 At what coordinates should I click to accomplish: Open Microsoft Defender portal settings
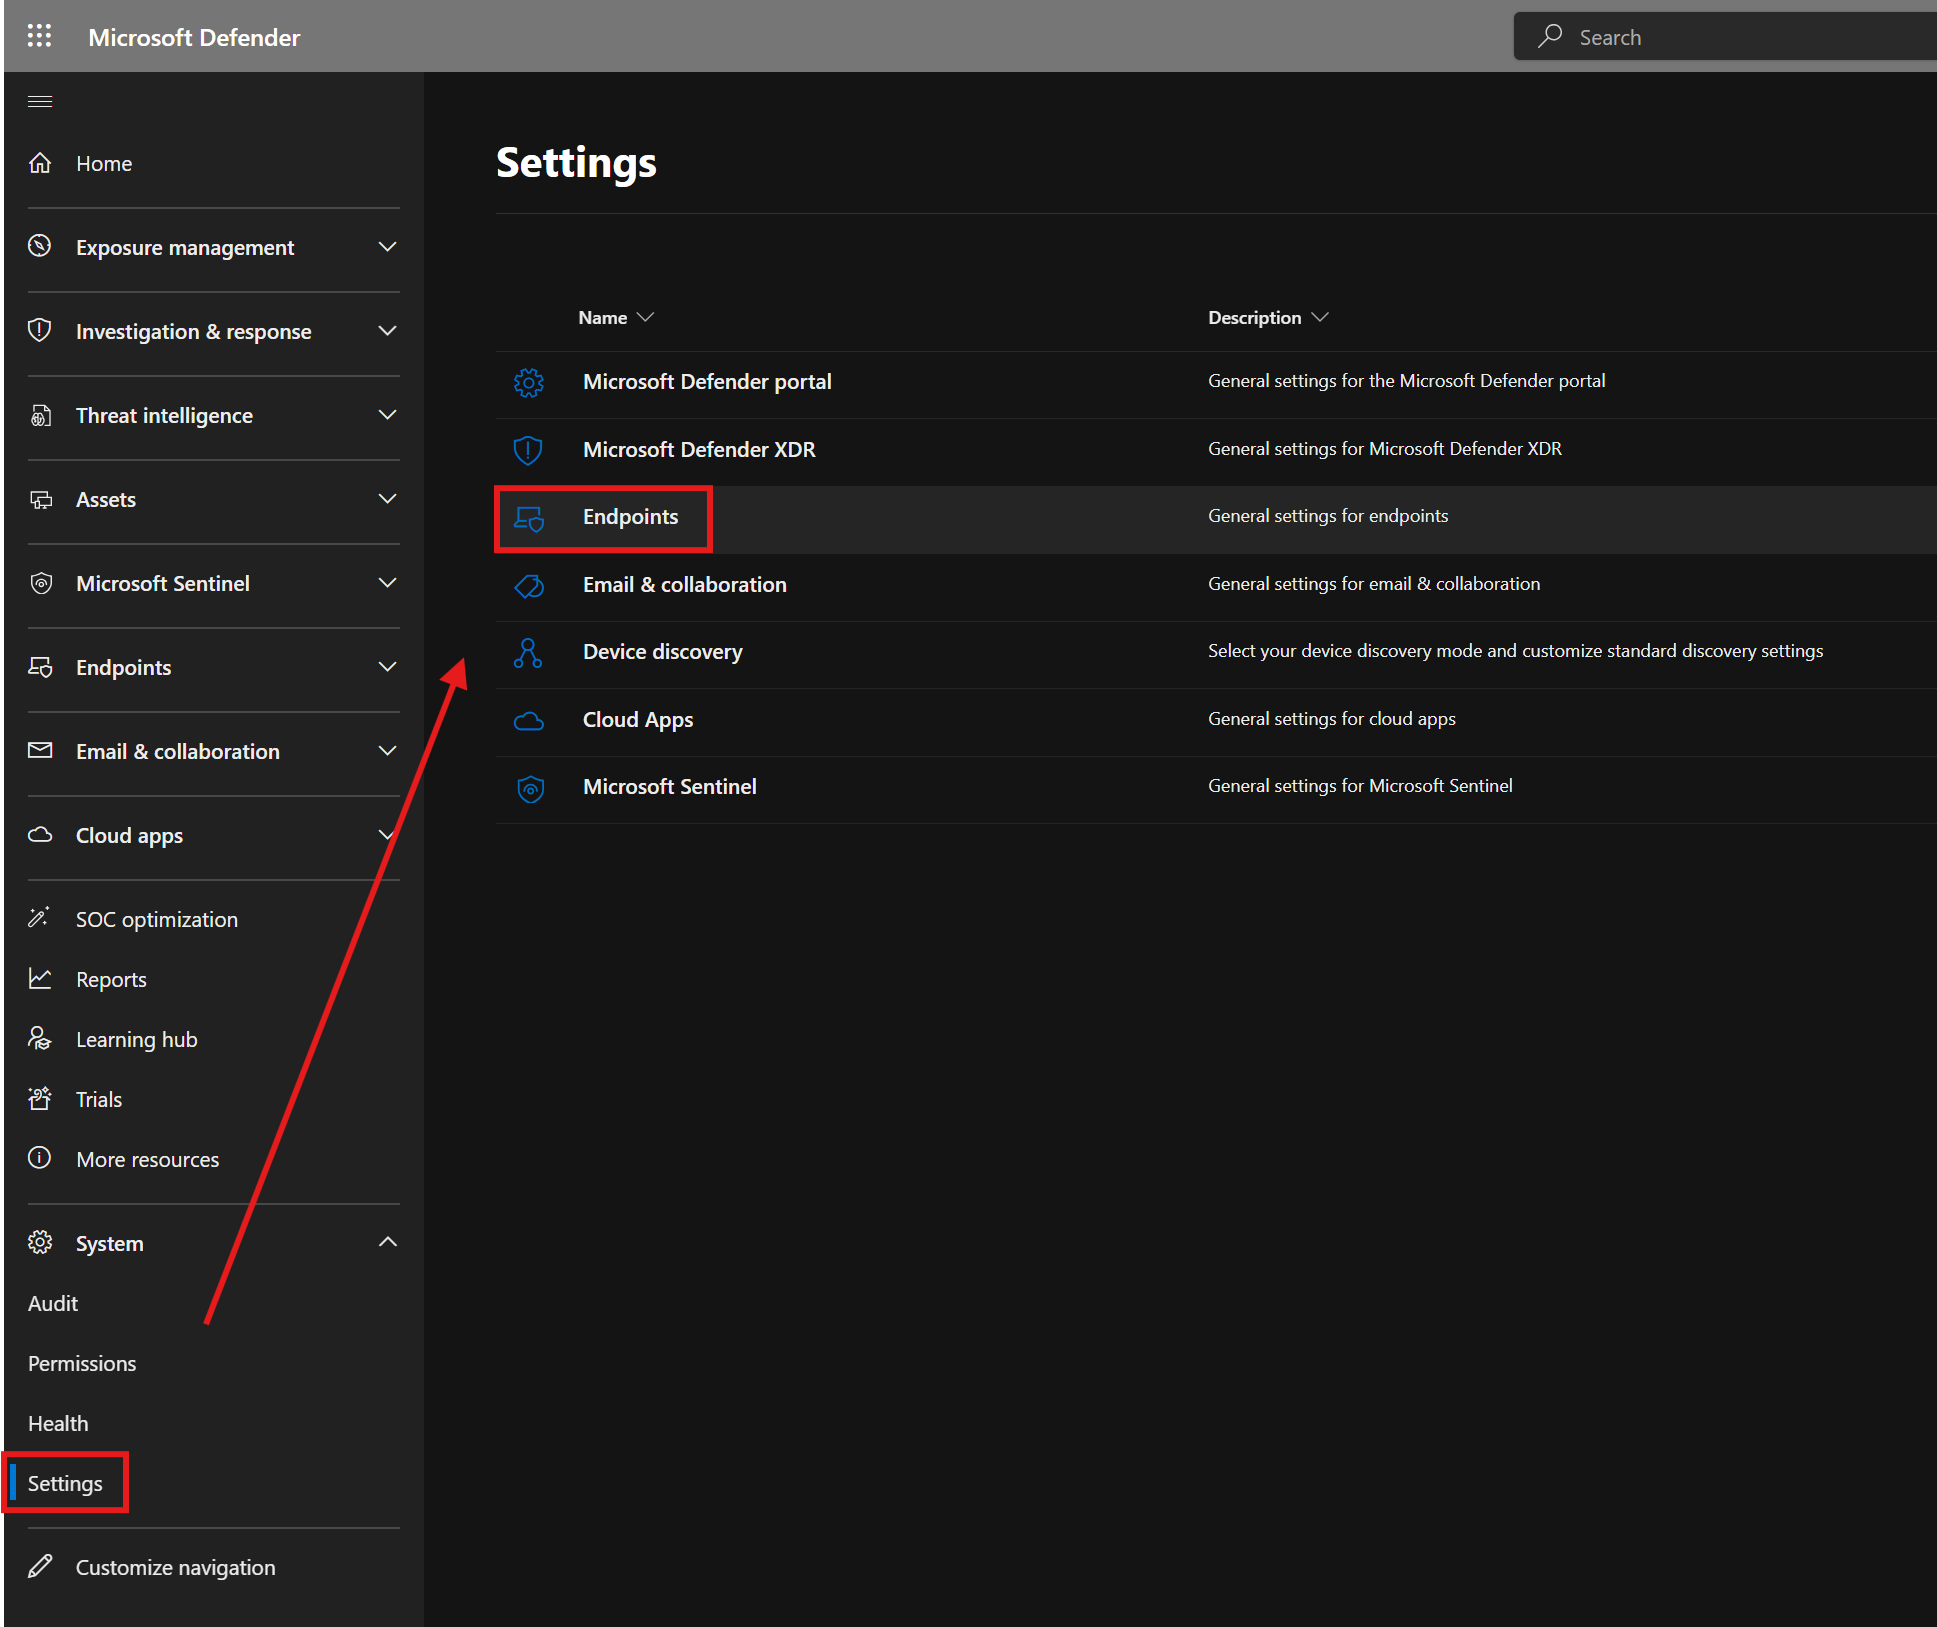point(1215,384)
